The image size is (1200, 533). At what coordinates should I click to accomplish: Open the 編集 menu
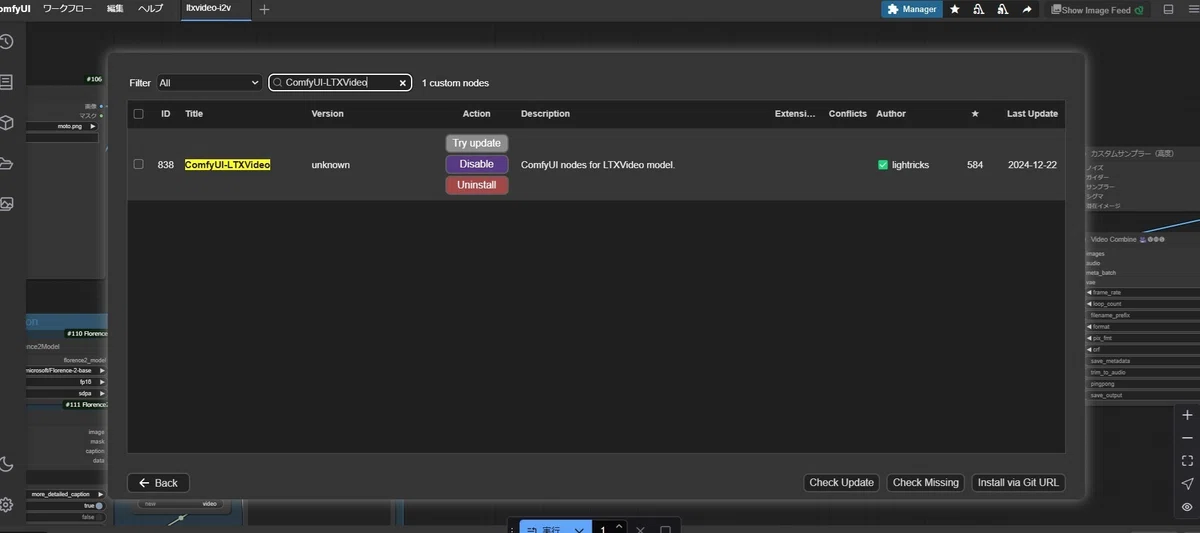[x=116, y=9]
